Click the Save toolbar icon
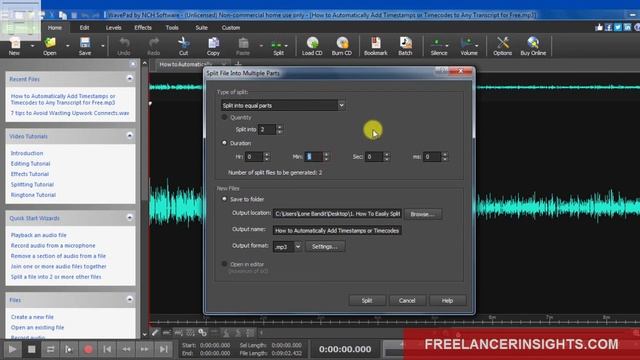 [85, 46]
